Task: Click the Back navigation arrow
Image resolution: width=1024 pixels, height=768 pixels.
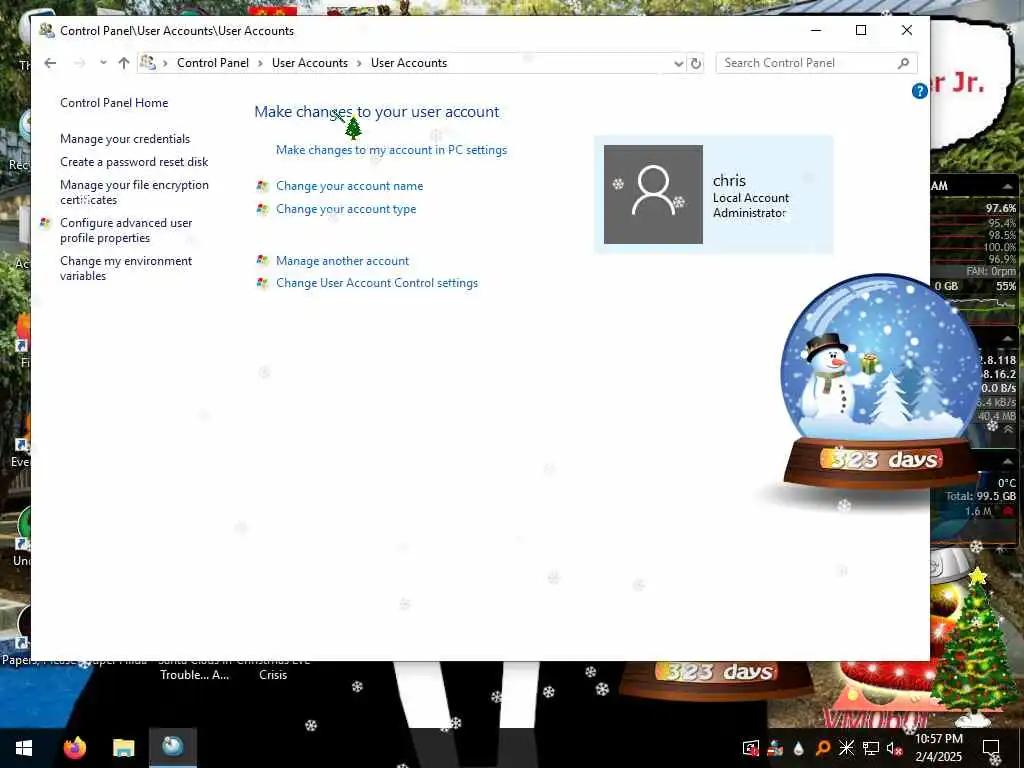Action: (50, 63)
